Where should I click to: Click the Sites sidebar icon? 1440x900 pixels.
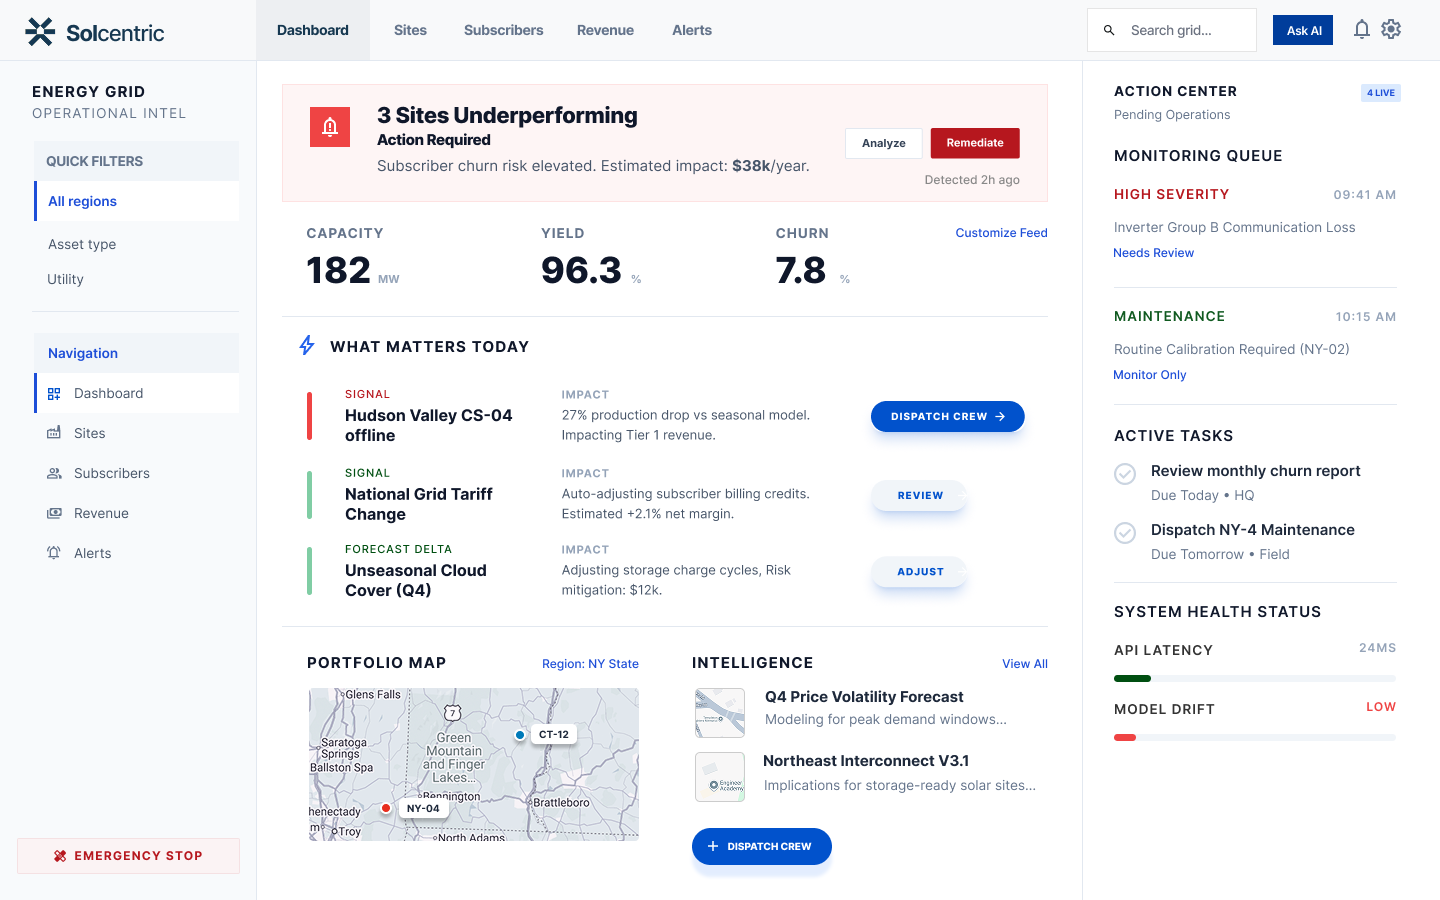[54, 433]
